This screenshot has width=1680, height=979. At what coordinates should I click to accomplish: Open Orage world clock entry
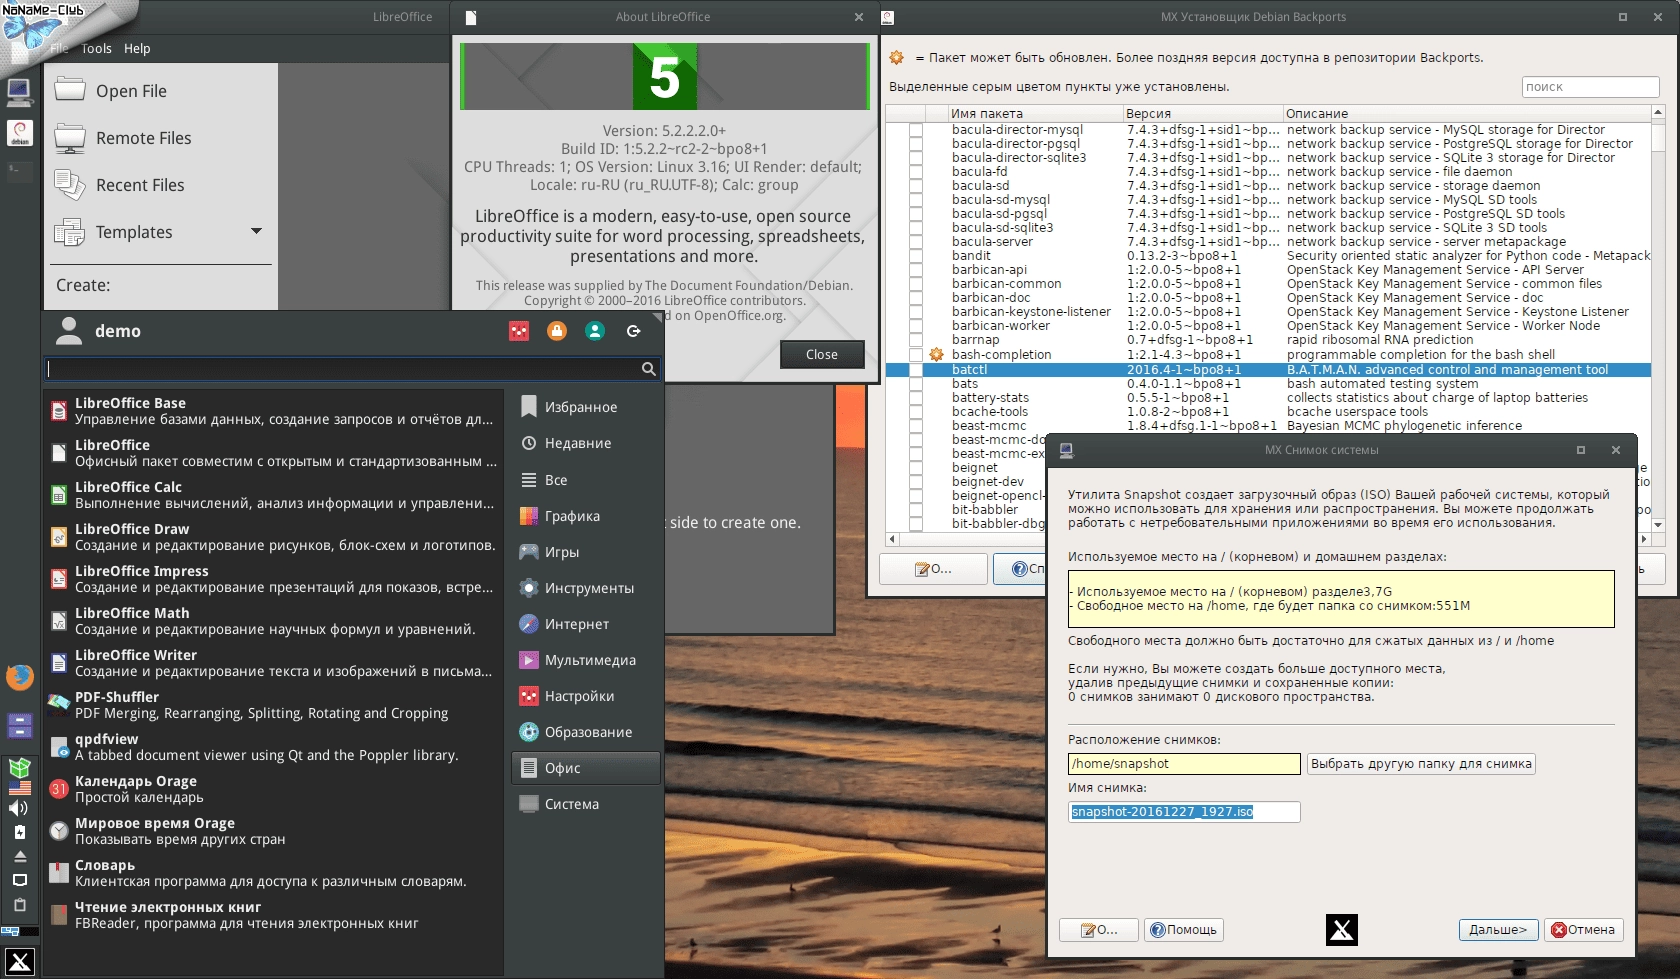tap(272, 831)
